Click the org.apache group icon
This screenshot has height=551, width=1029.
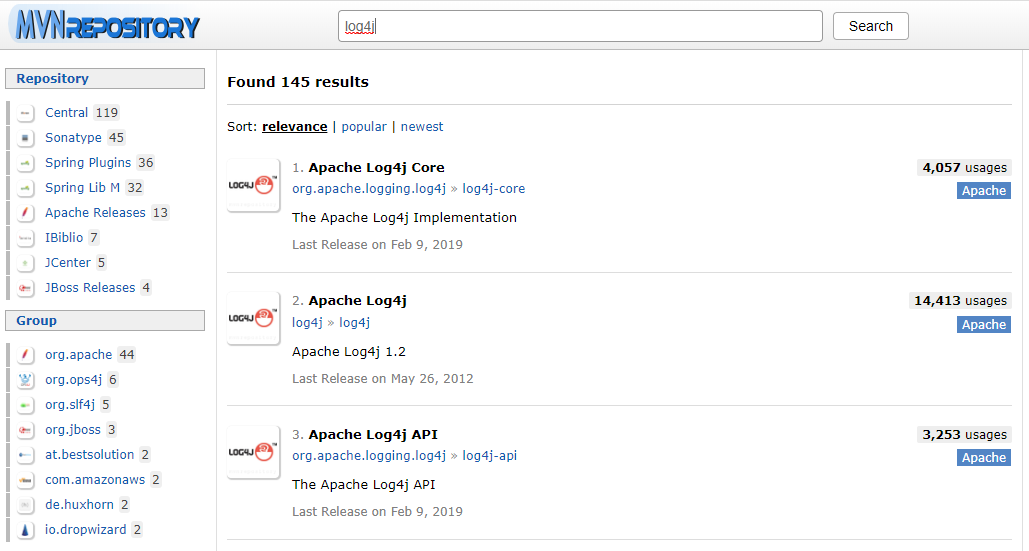[25, 355]
